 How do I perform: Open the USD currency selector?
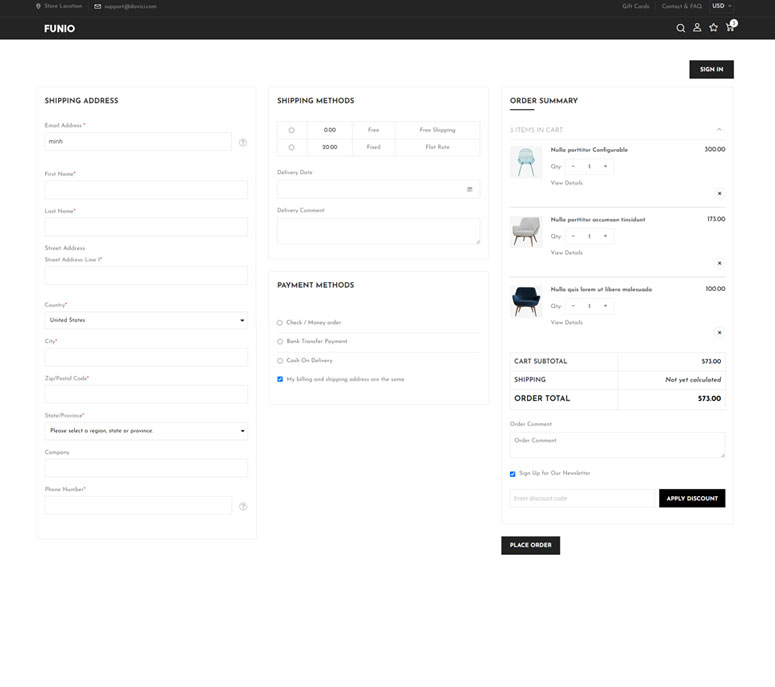point(722,6)
